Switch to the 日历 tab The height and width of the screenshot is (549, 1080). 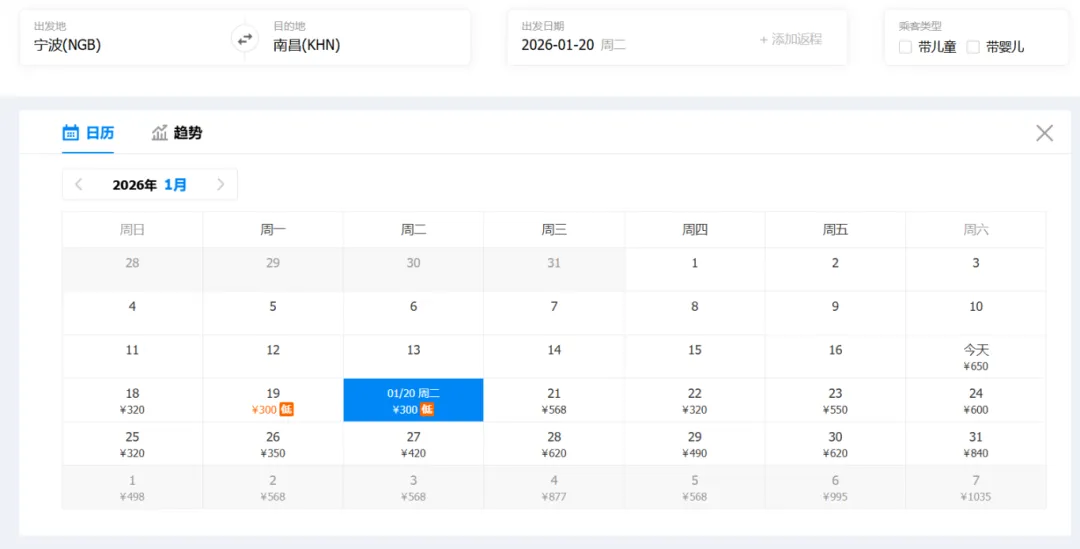tap(88, 133)
